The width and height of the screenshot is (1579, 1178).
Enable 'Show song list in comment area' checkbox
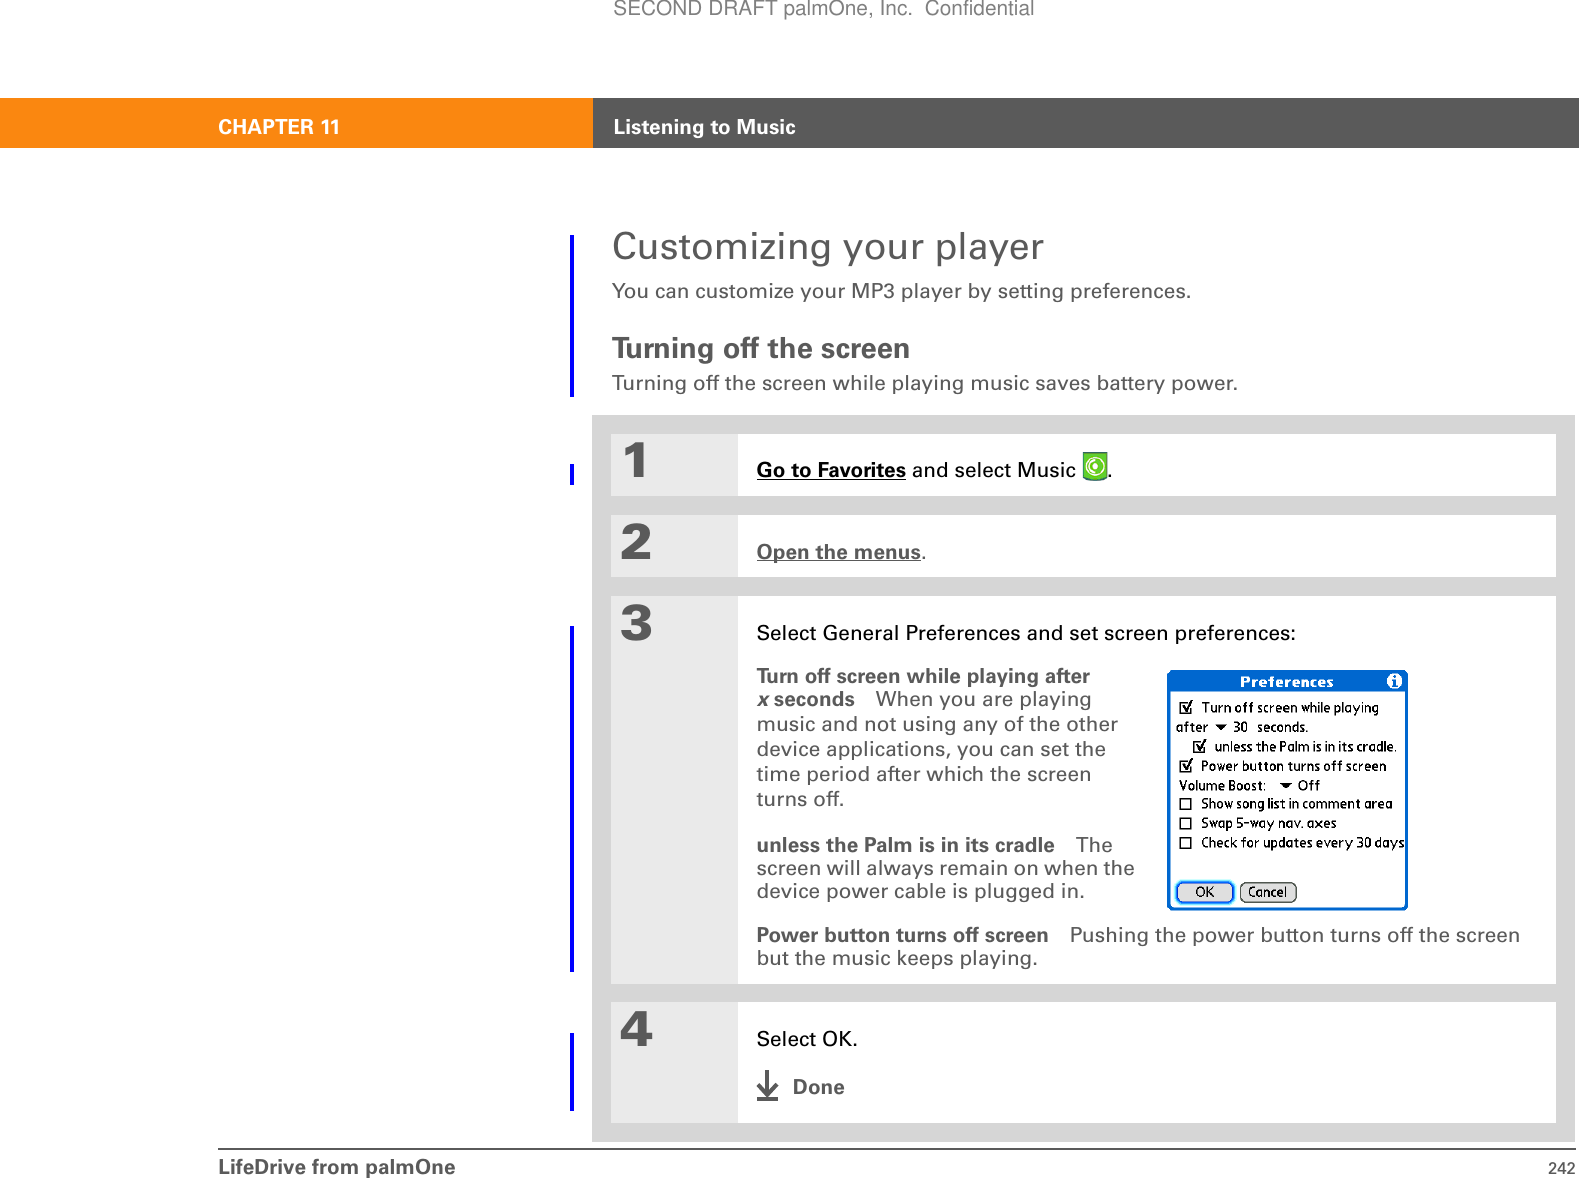(1185, 804)
